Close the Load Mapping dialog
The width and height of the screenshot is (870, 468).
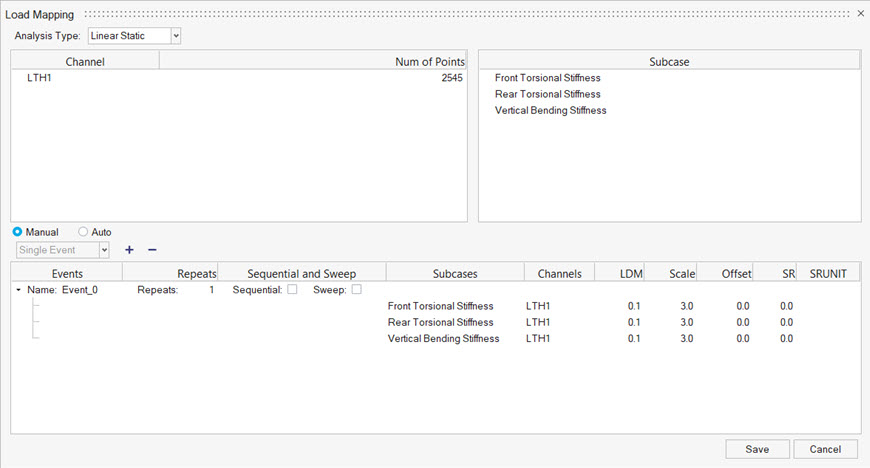861,14
